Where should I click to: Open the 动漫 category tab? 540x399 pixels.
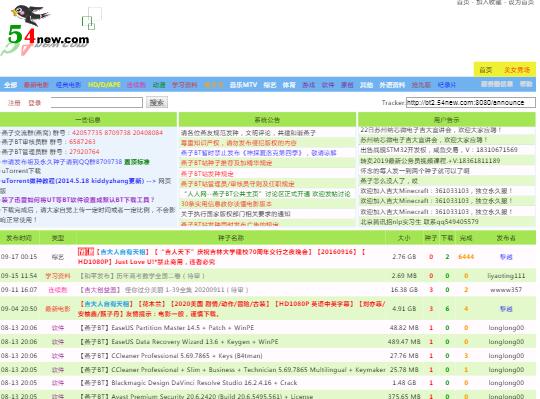(x=159, y=85)
